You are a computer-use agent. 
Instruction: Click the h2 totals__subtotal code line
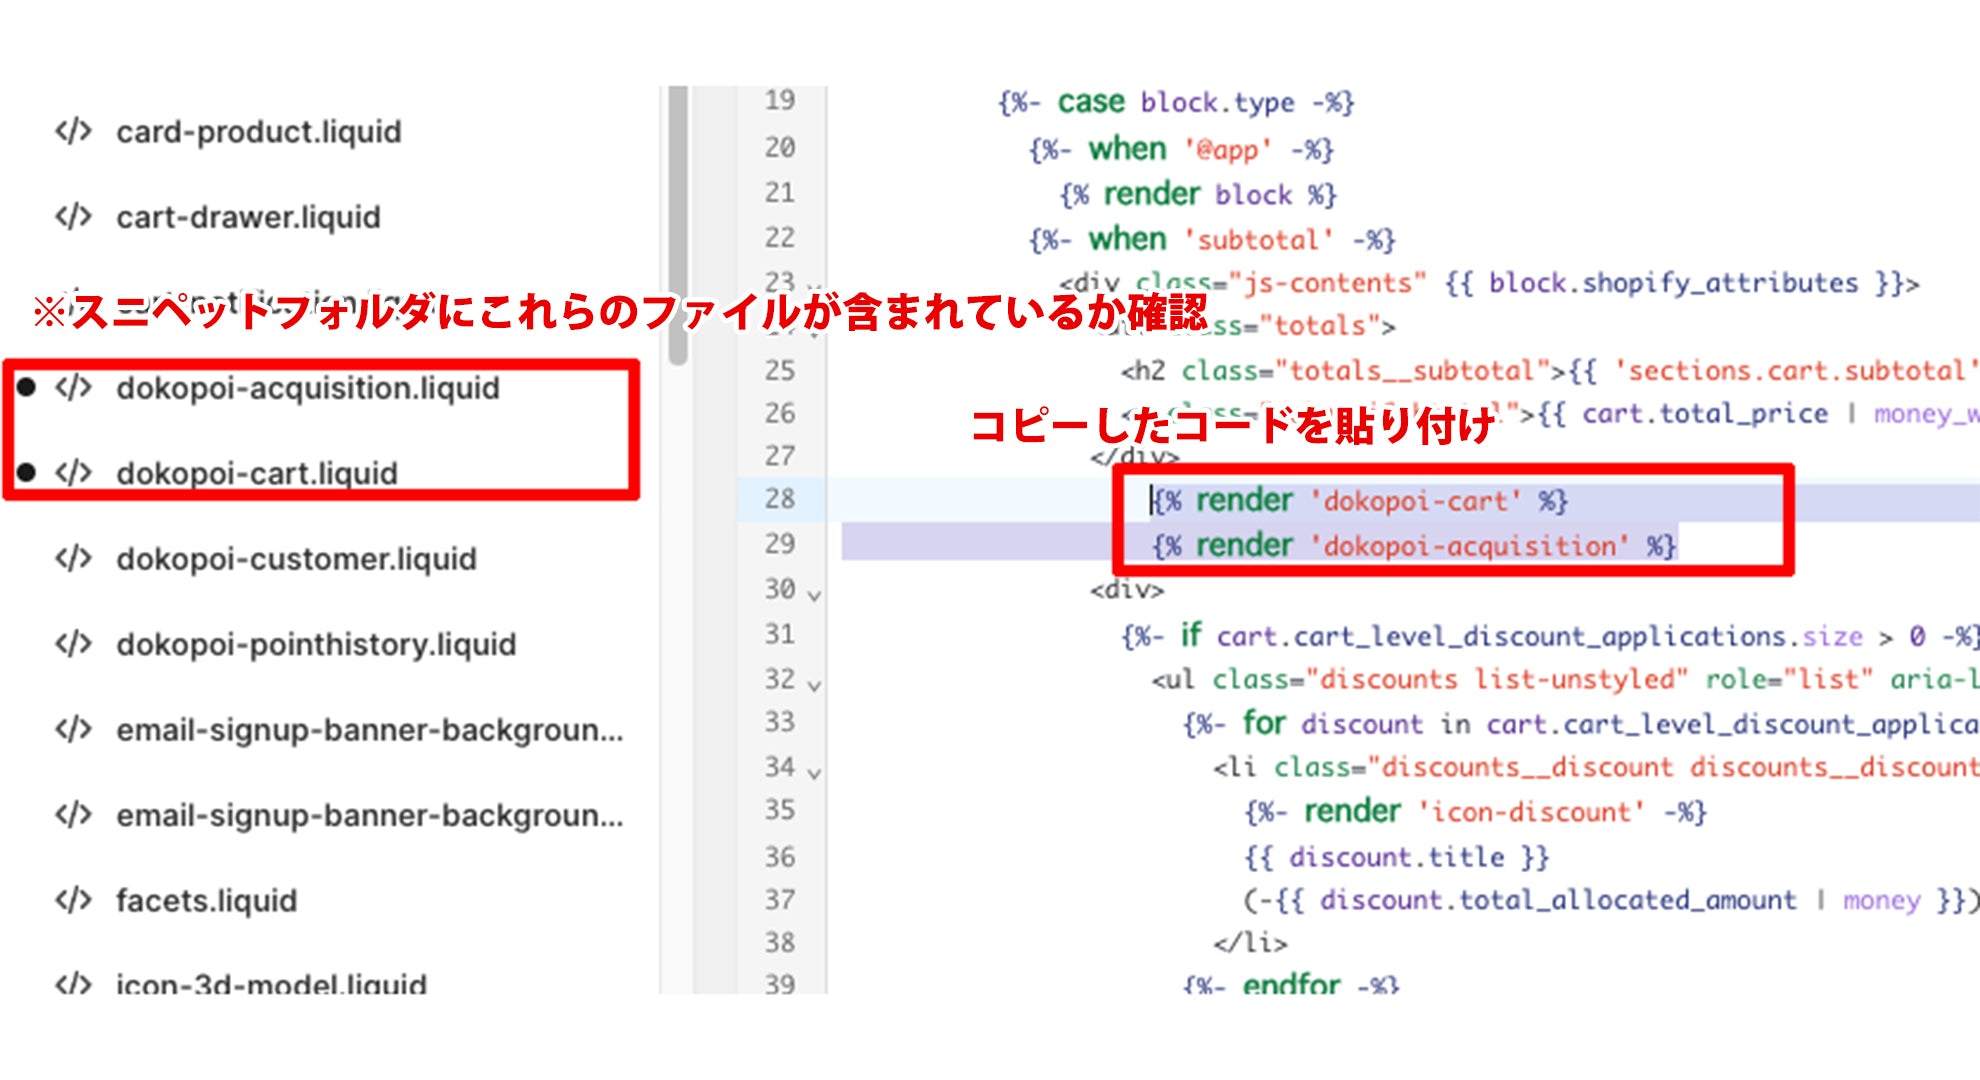pyautogui.click(x=1550, y=371)
